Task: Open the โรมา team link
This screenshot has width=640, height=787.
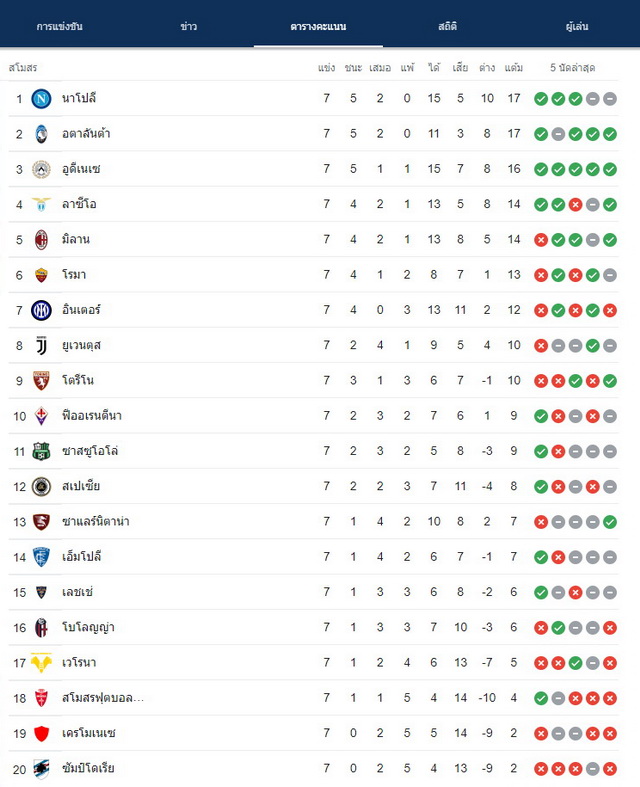Action: click(74, 275)
